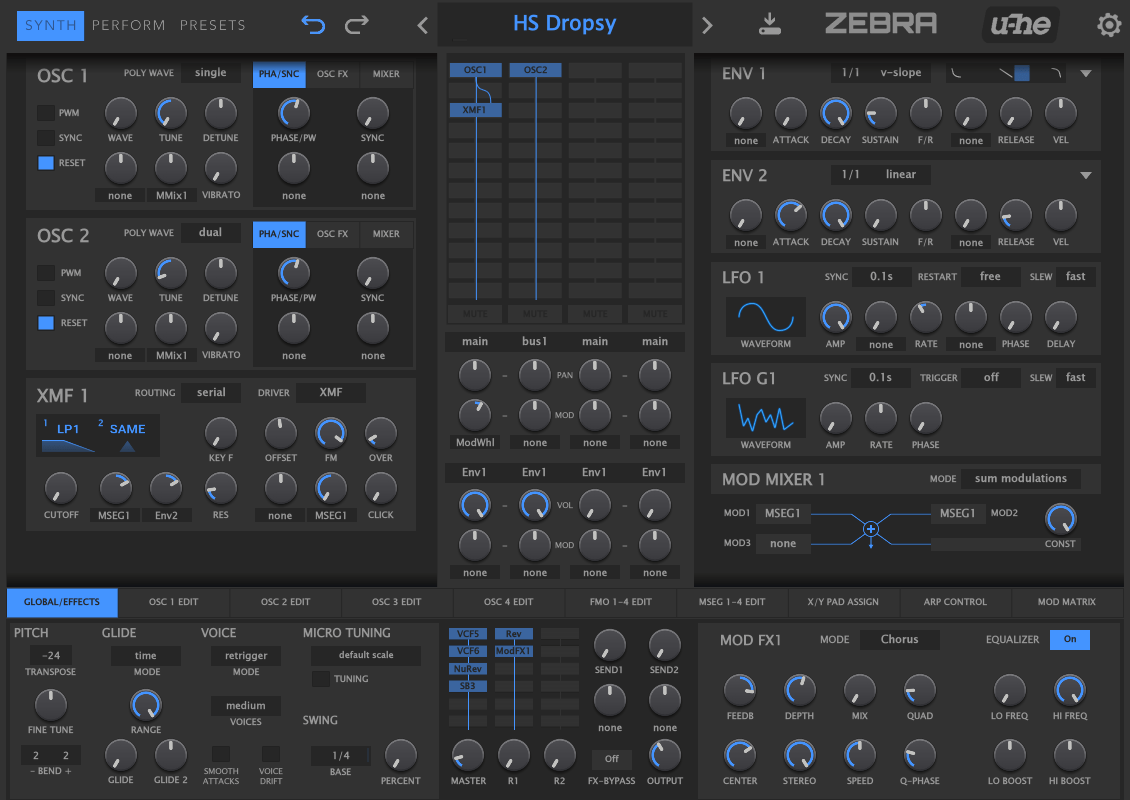1130x800 pixels.
Task: Click the Mod Mixer sum plus node
Action: click(x=871, y=529)
